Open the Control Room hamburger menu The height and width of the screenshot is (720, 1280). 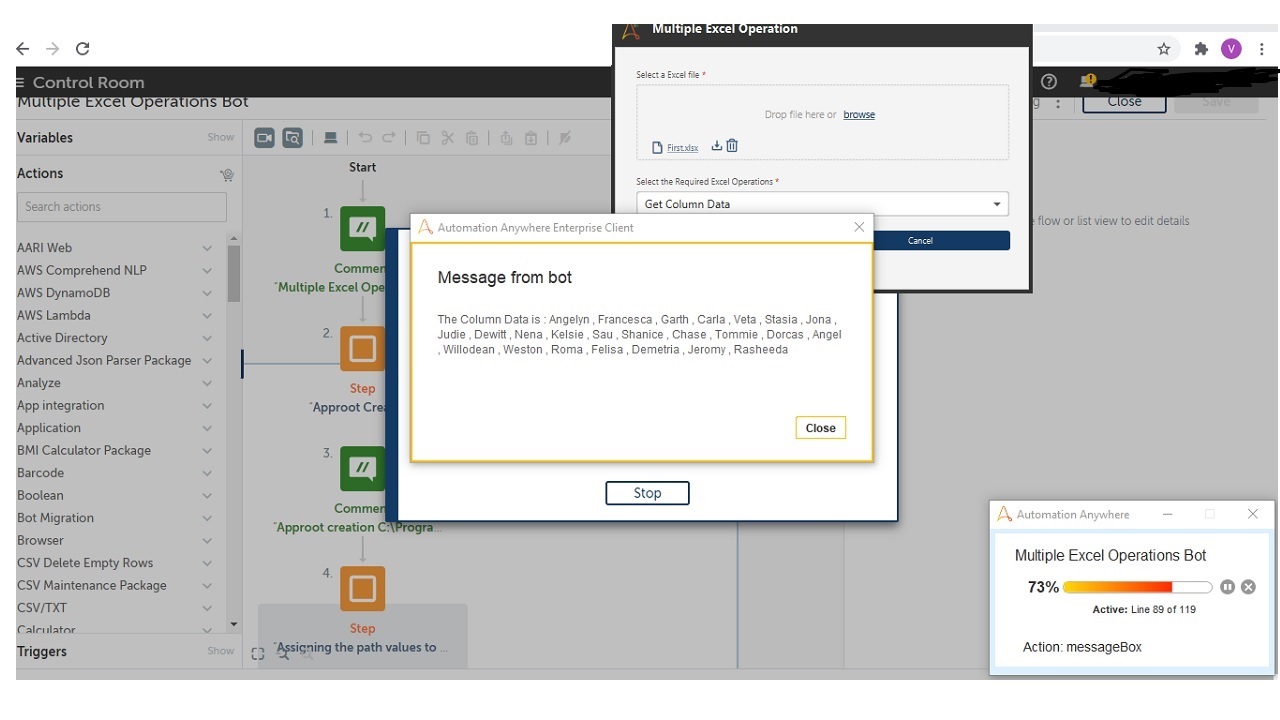pyautogui.click(x=20, y=82)
